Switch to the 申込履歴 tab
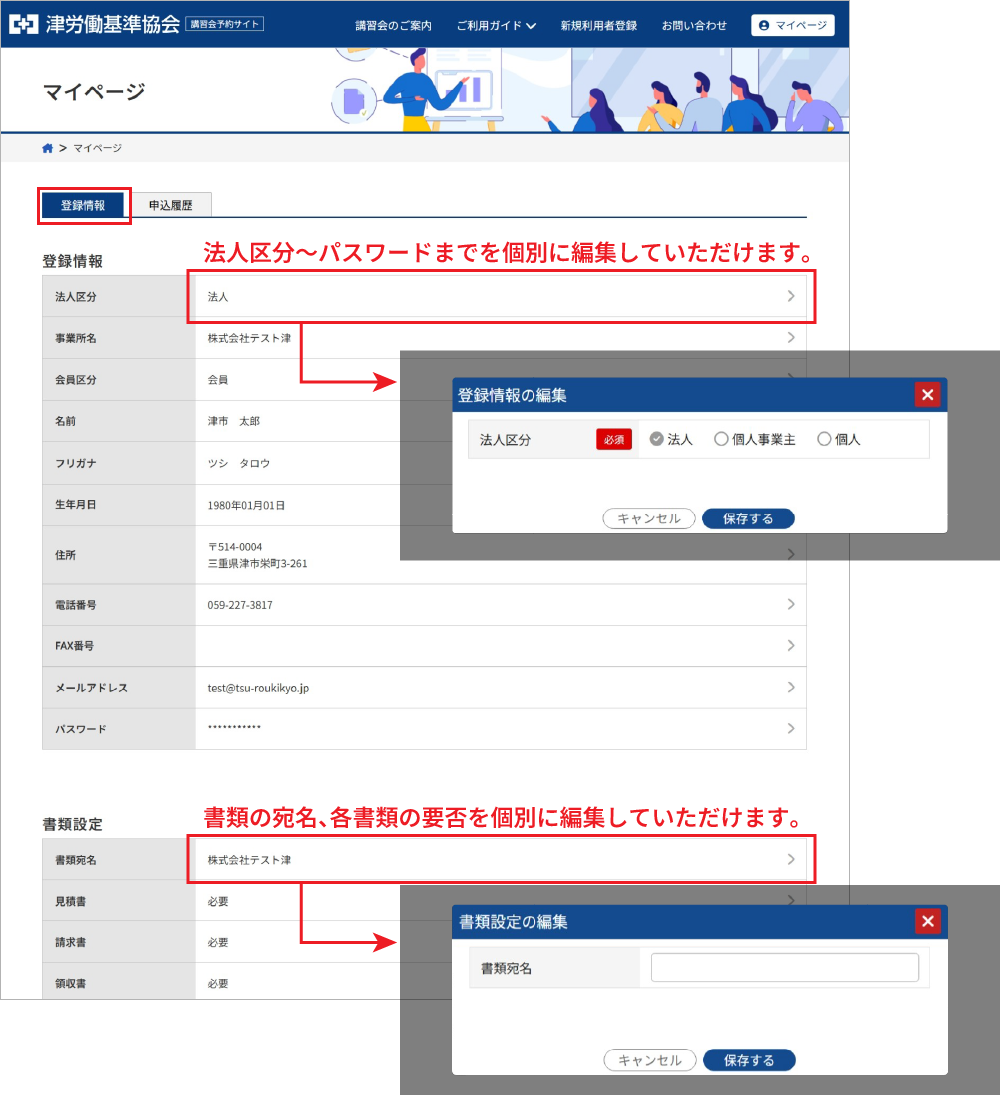Viewport: 1000px width, 1095px height. point(170,205)
